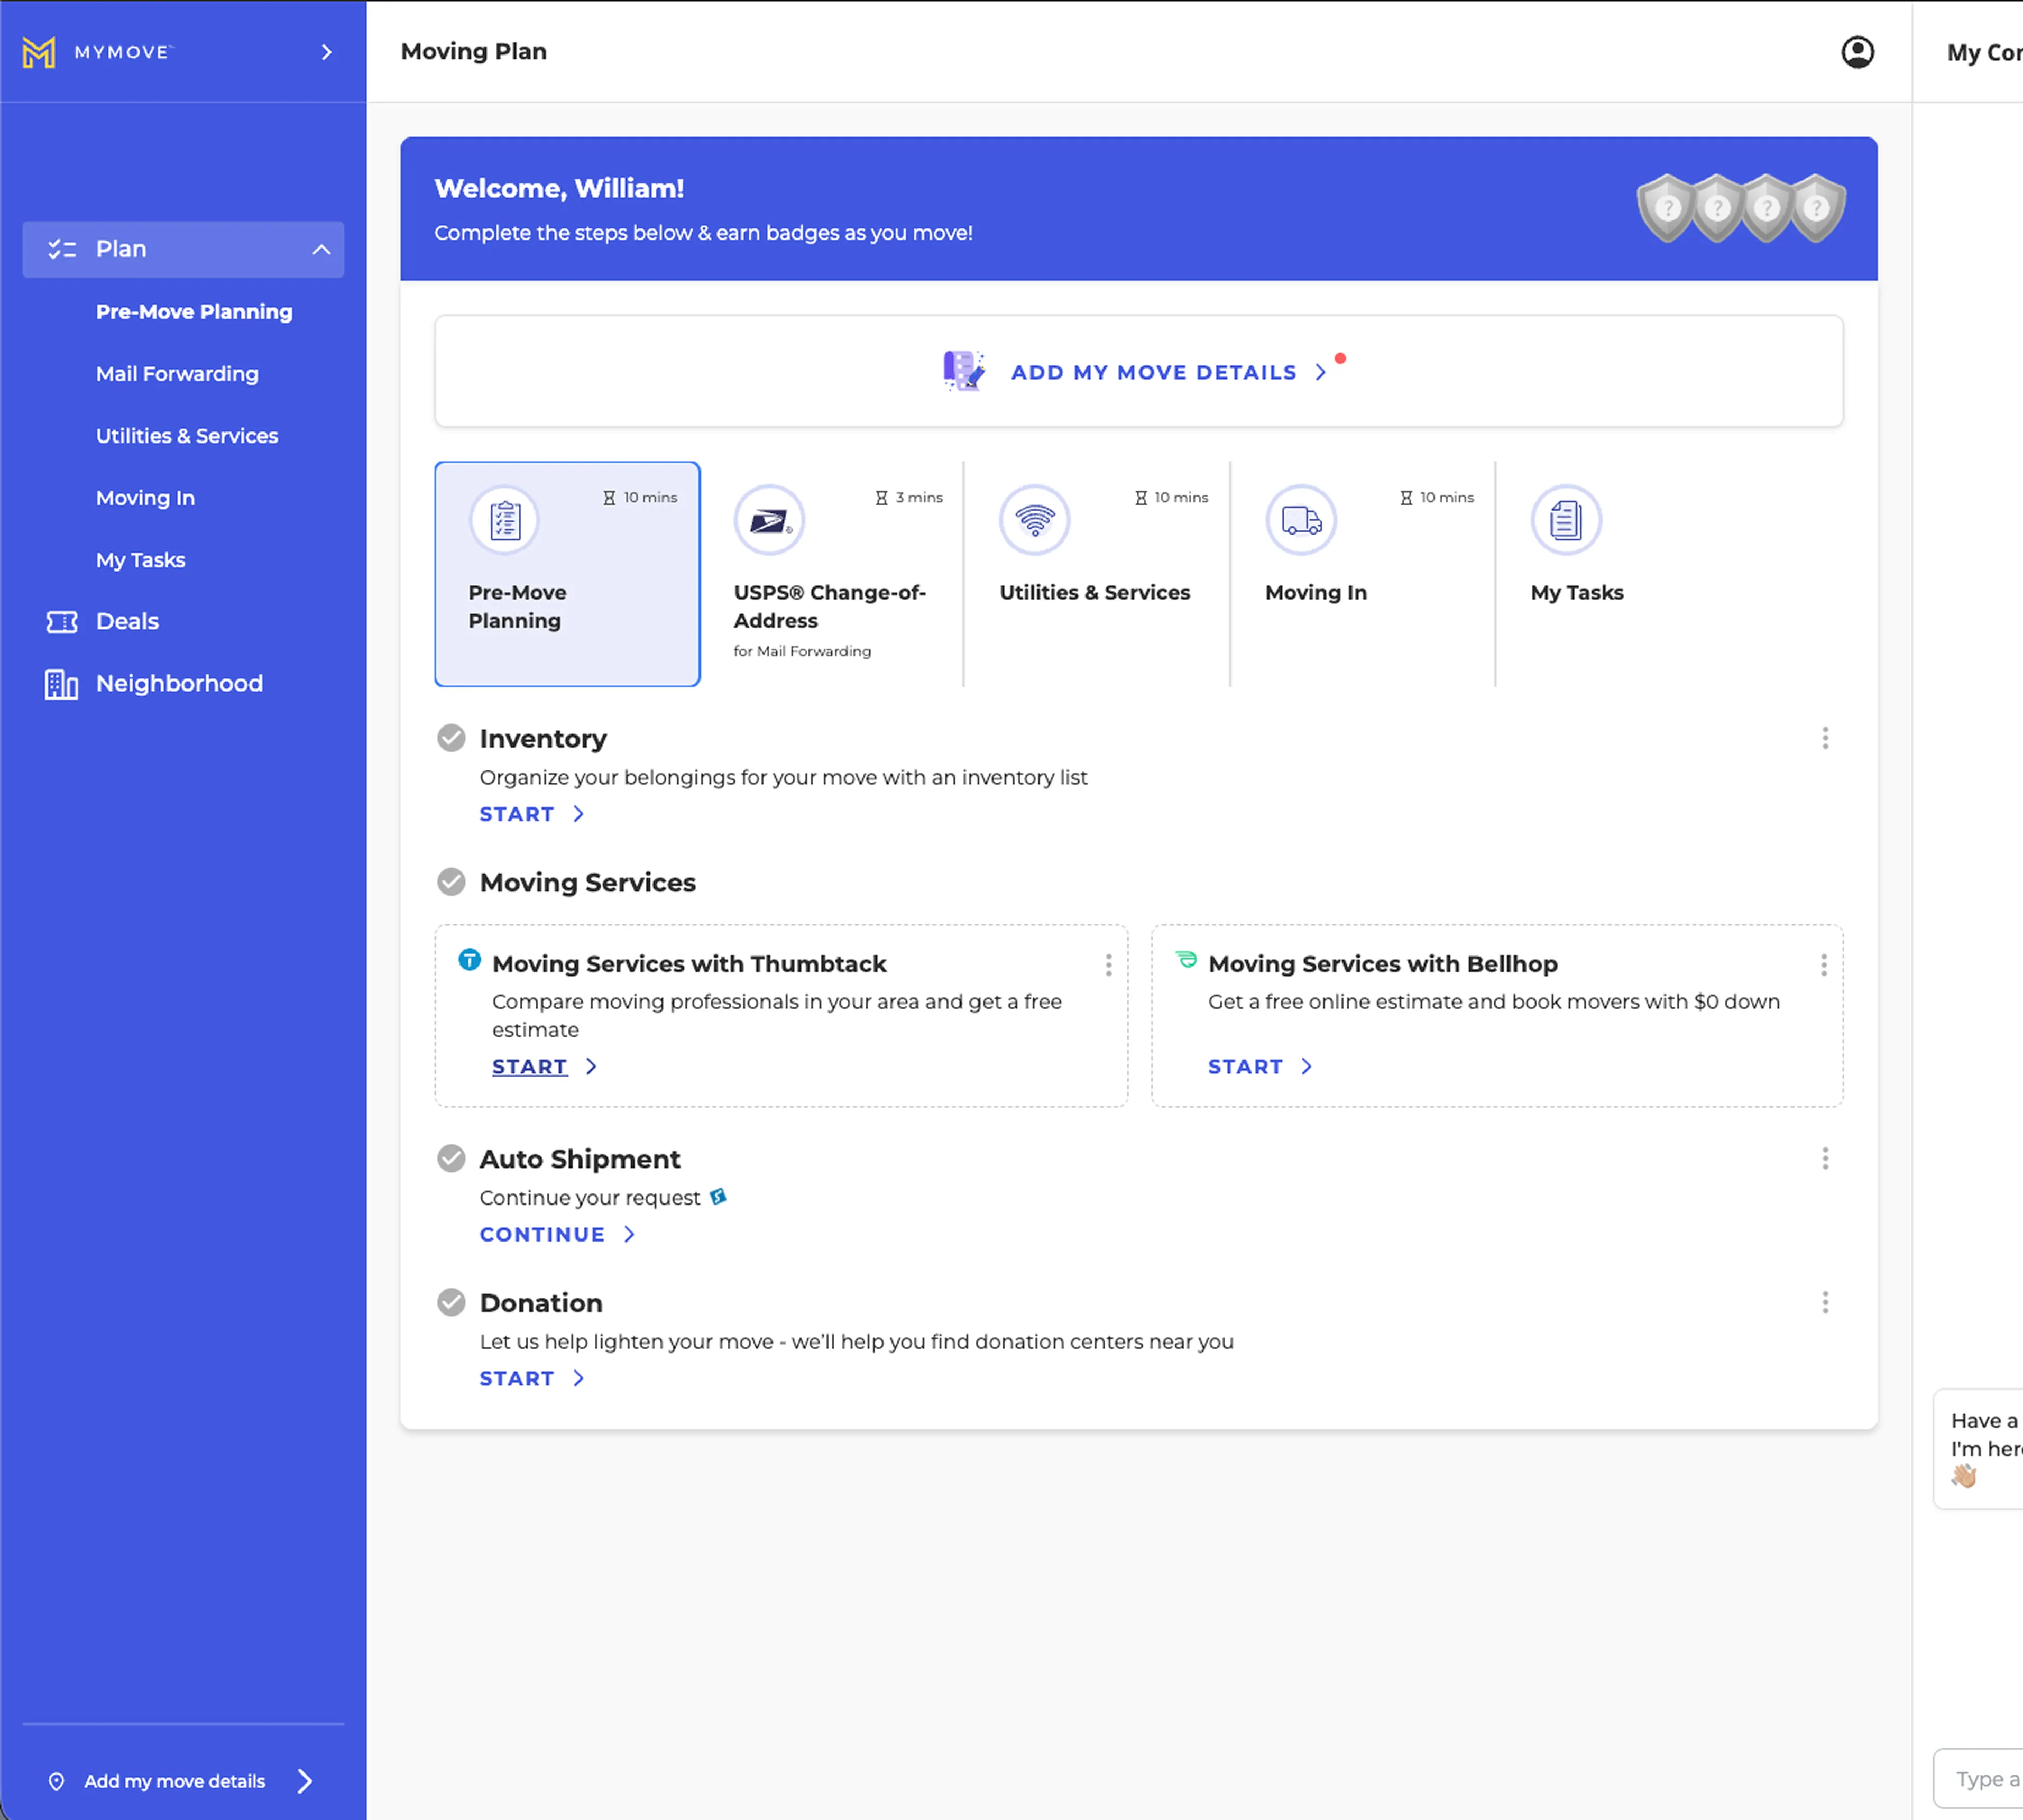Toggle the Inventory completion checkmark
Image resolution: width=2023 pixels, height=1820 pixels.
[x=451, y=737]
